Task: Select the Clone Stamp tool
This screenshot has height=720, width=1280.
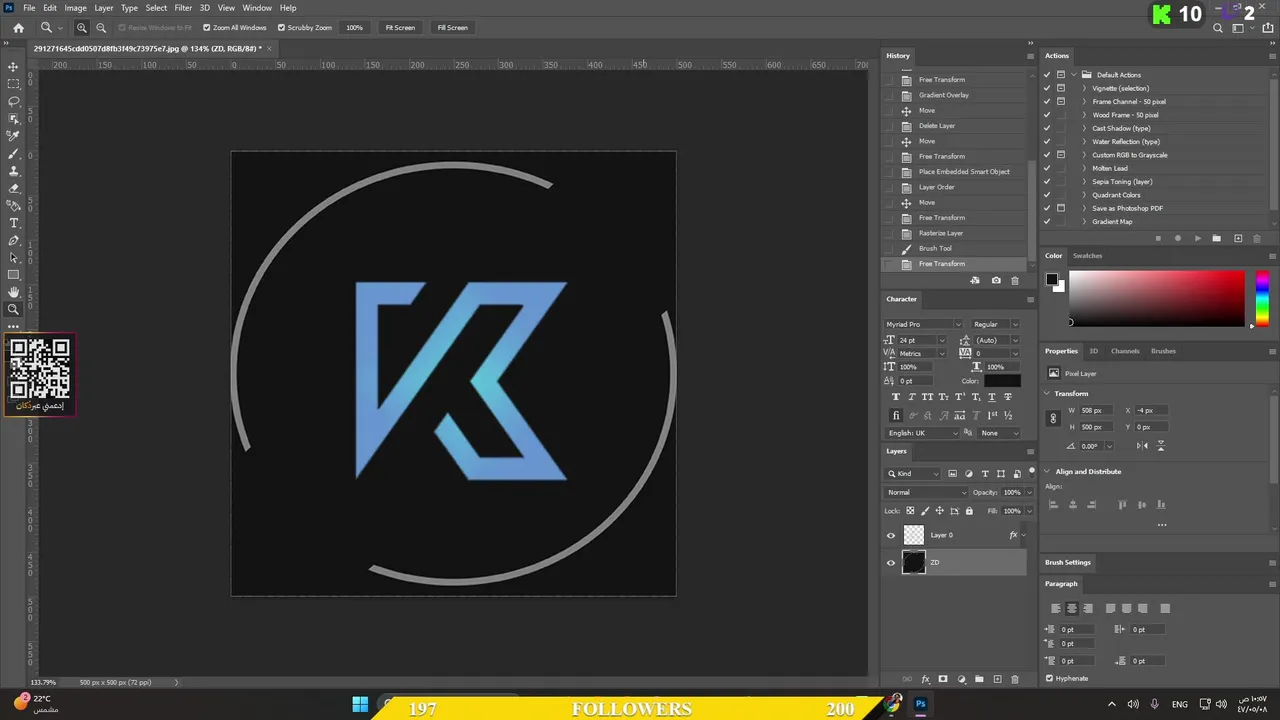Action: pyautogui.click(x=13, y=171)
